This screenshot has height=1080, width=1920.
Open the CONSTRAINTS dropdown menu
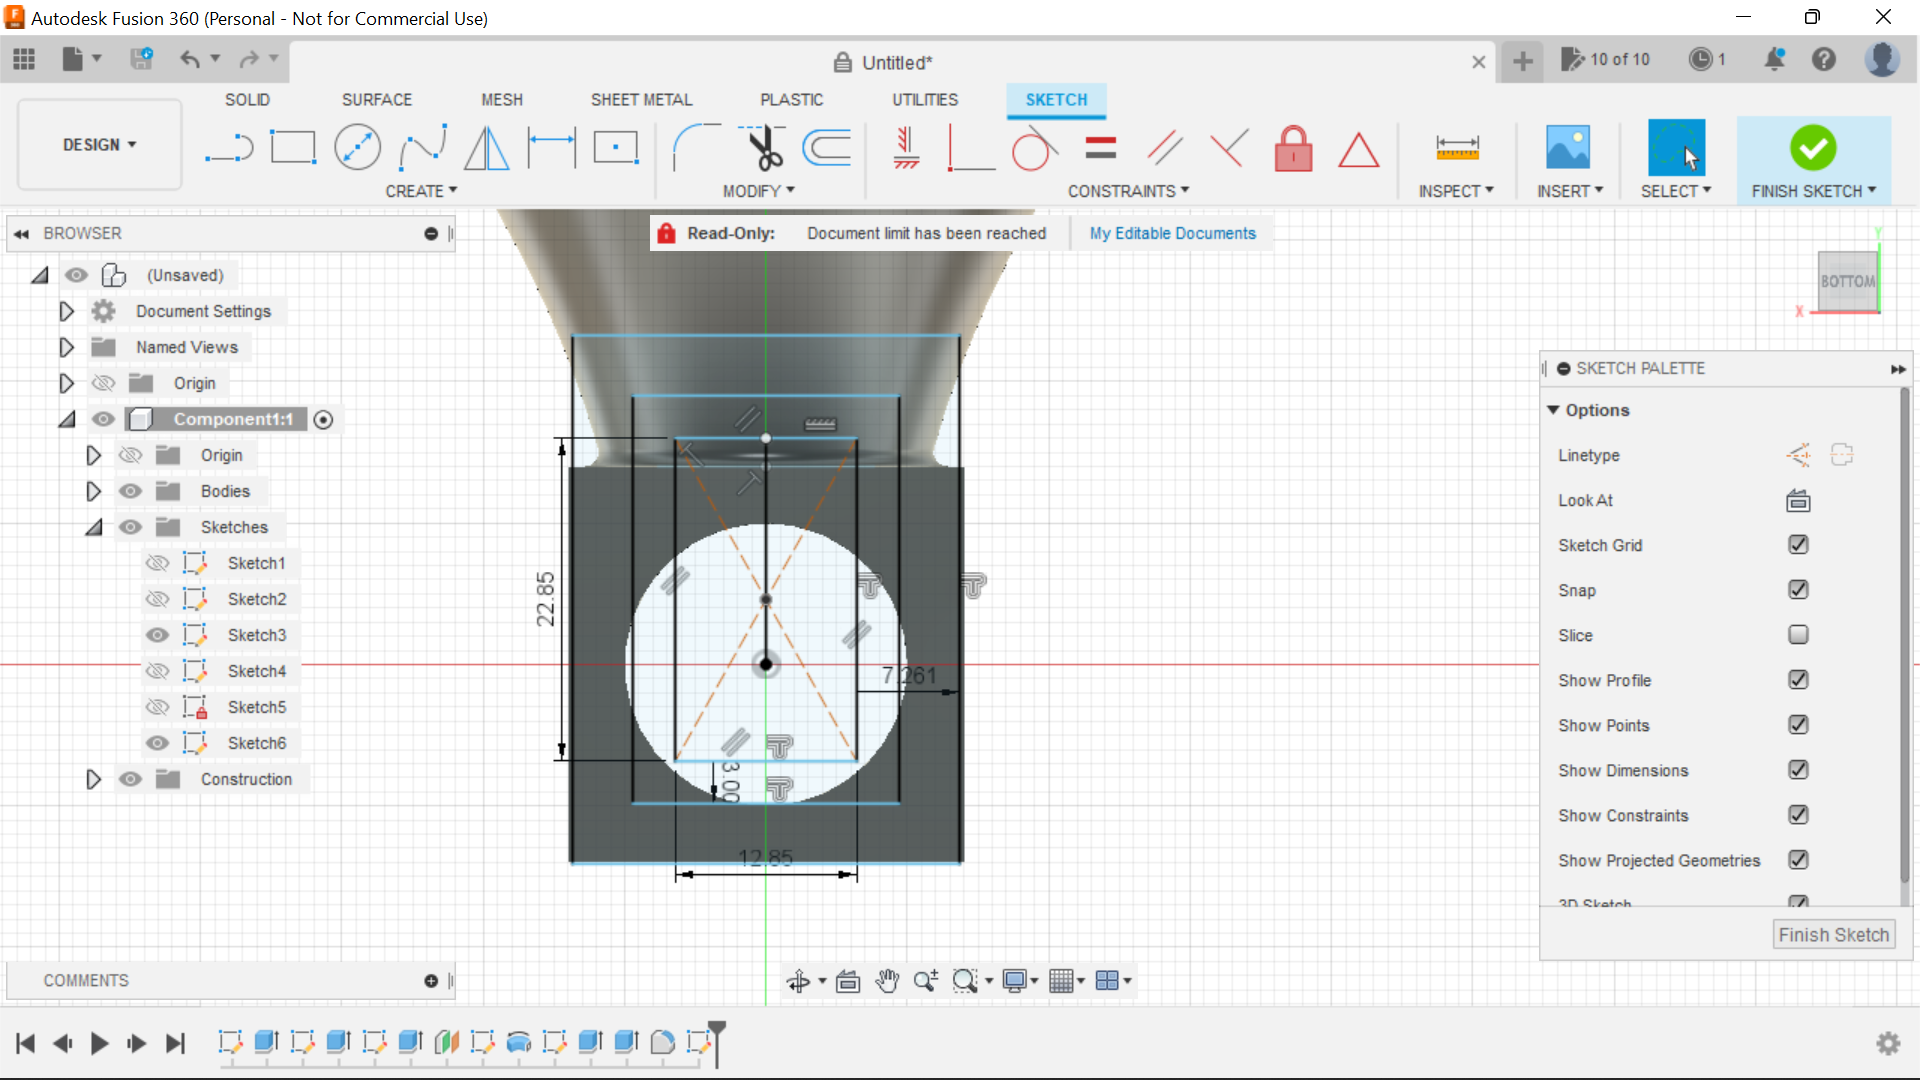1128,190
